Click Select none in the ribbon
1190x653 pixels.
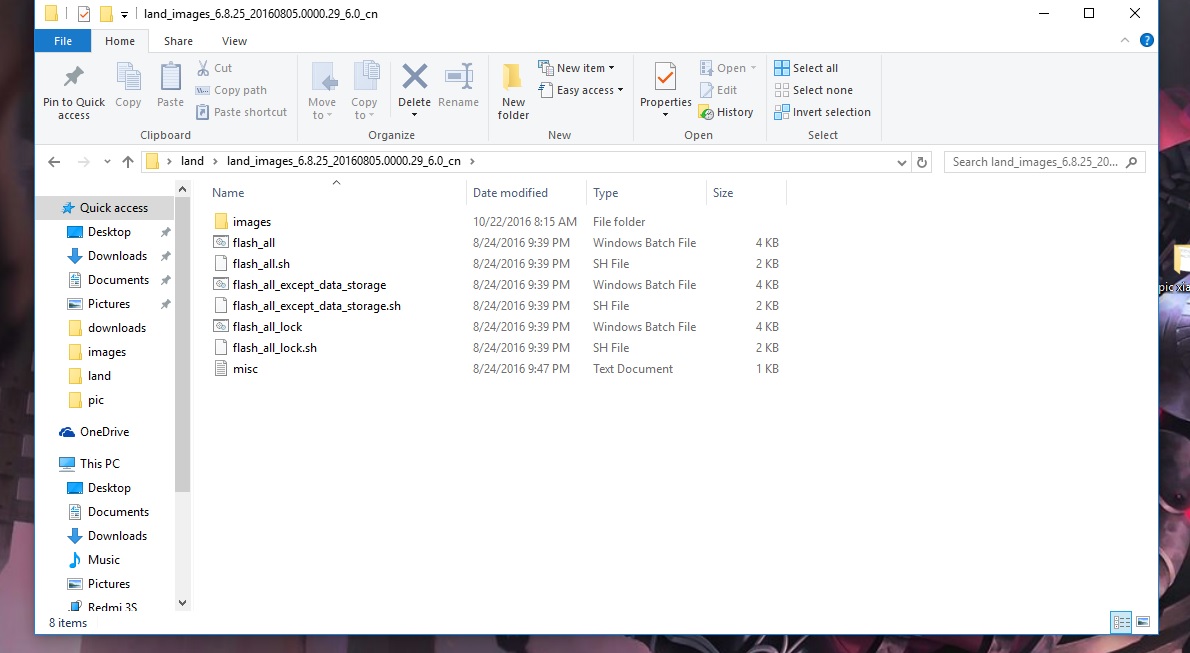[814, 90]
